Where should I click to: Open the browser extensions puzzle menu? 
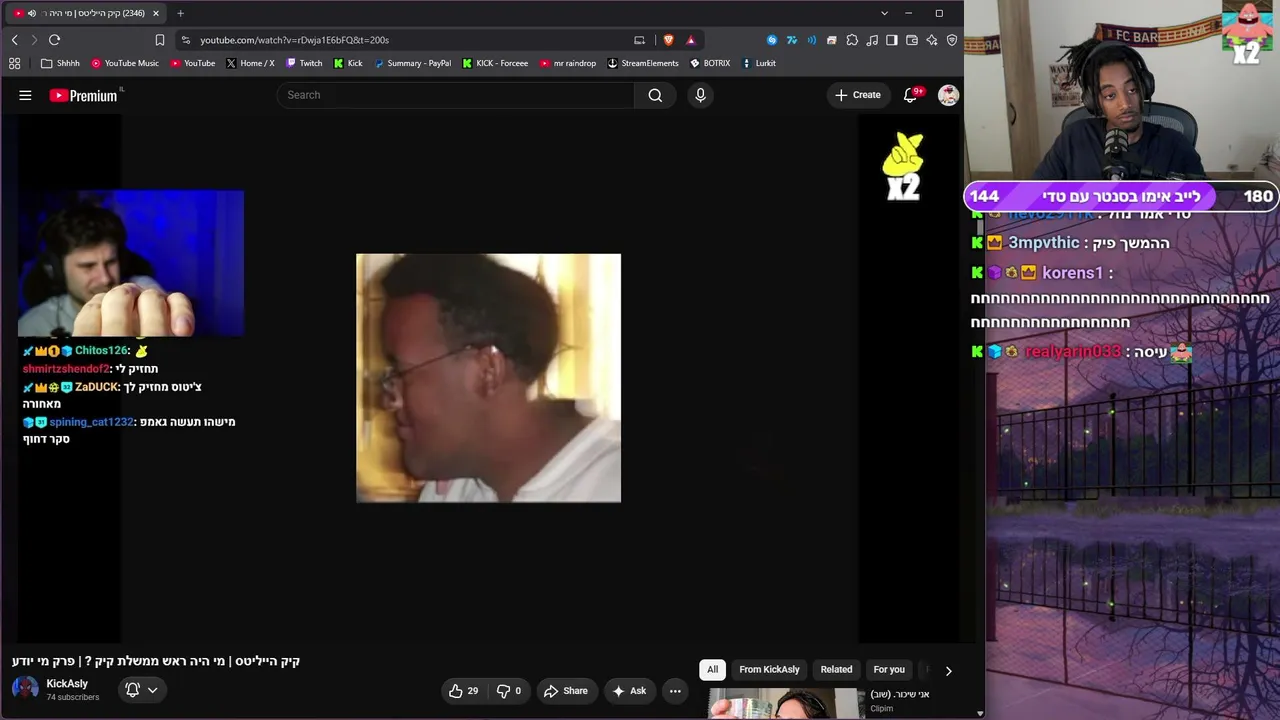(852, 40)
